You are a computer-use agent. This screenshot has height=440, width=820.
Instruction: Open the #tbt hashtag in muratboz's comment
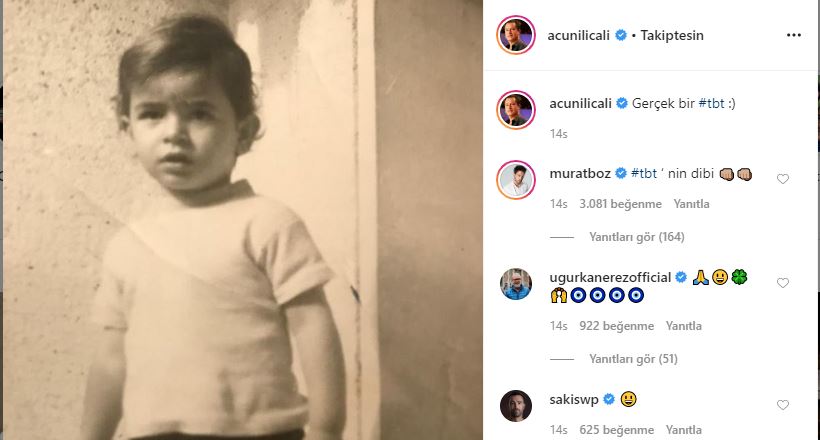pos(645,173)
